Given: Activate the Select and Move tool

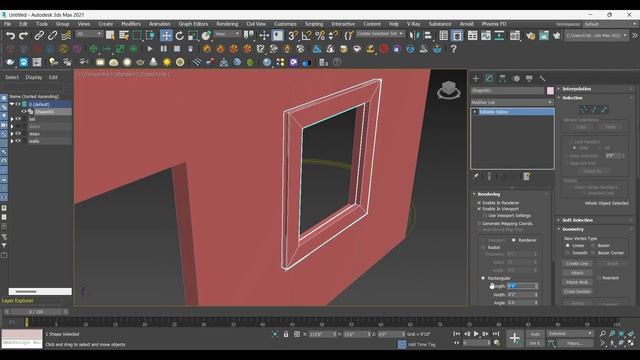Looking at the screenshot, I should coord(166,36).
